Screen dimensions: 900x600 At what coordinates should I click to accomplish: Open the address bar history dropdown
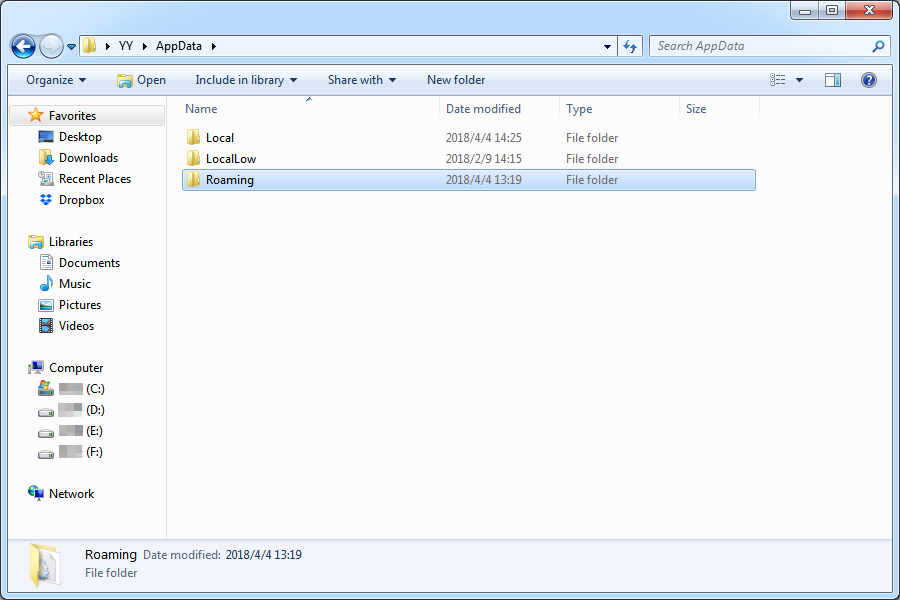click(607, 47)
